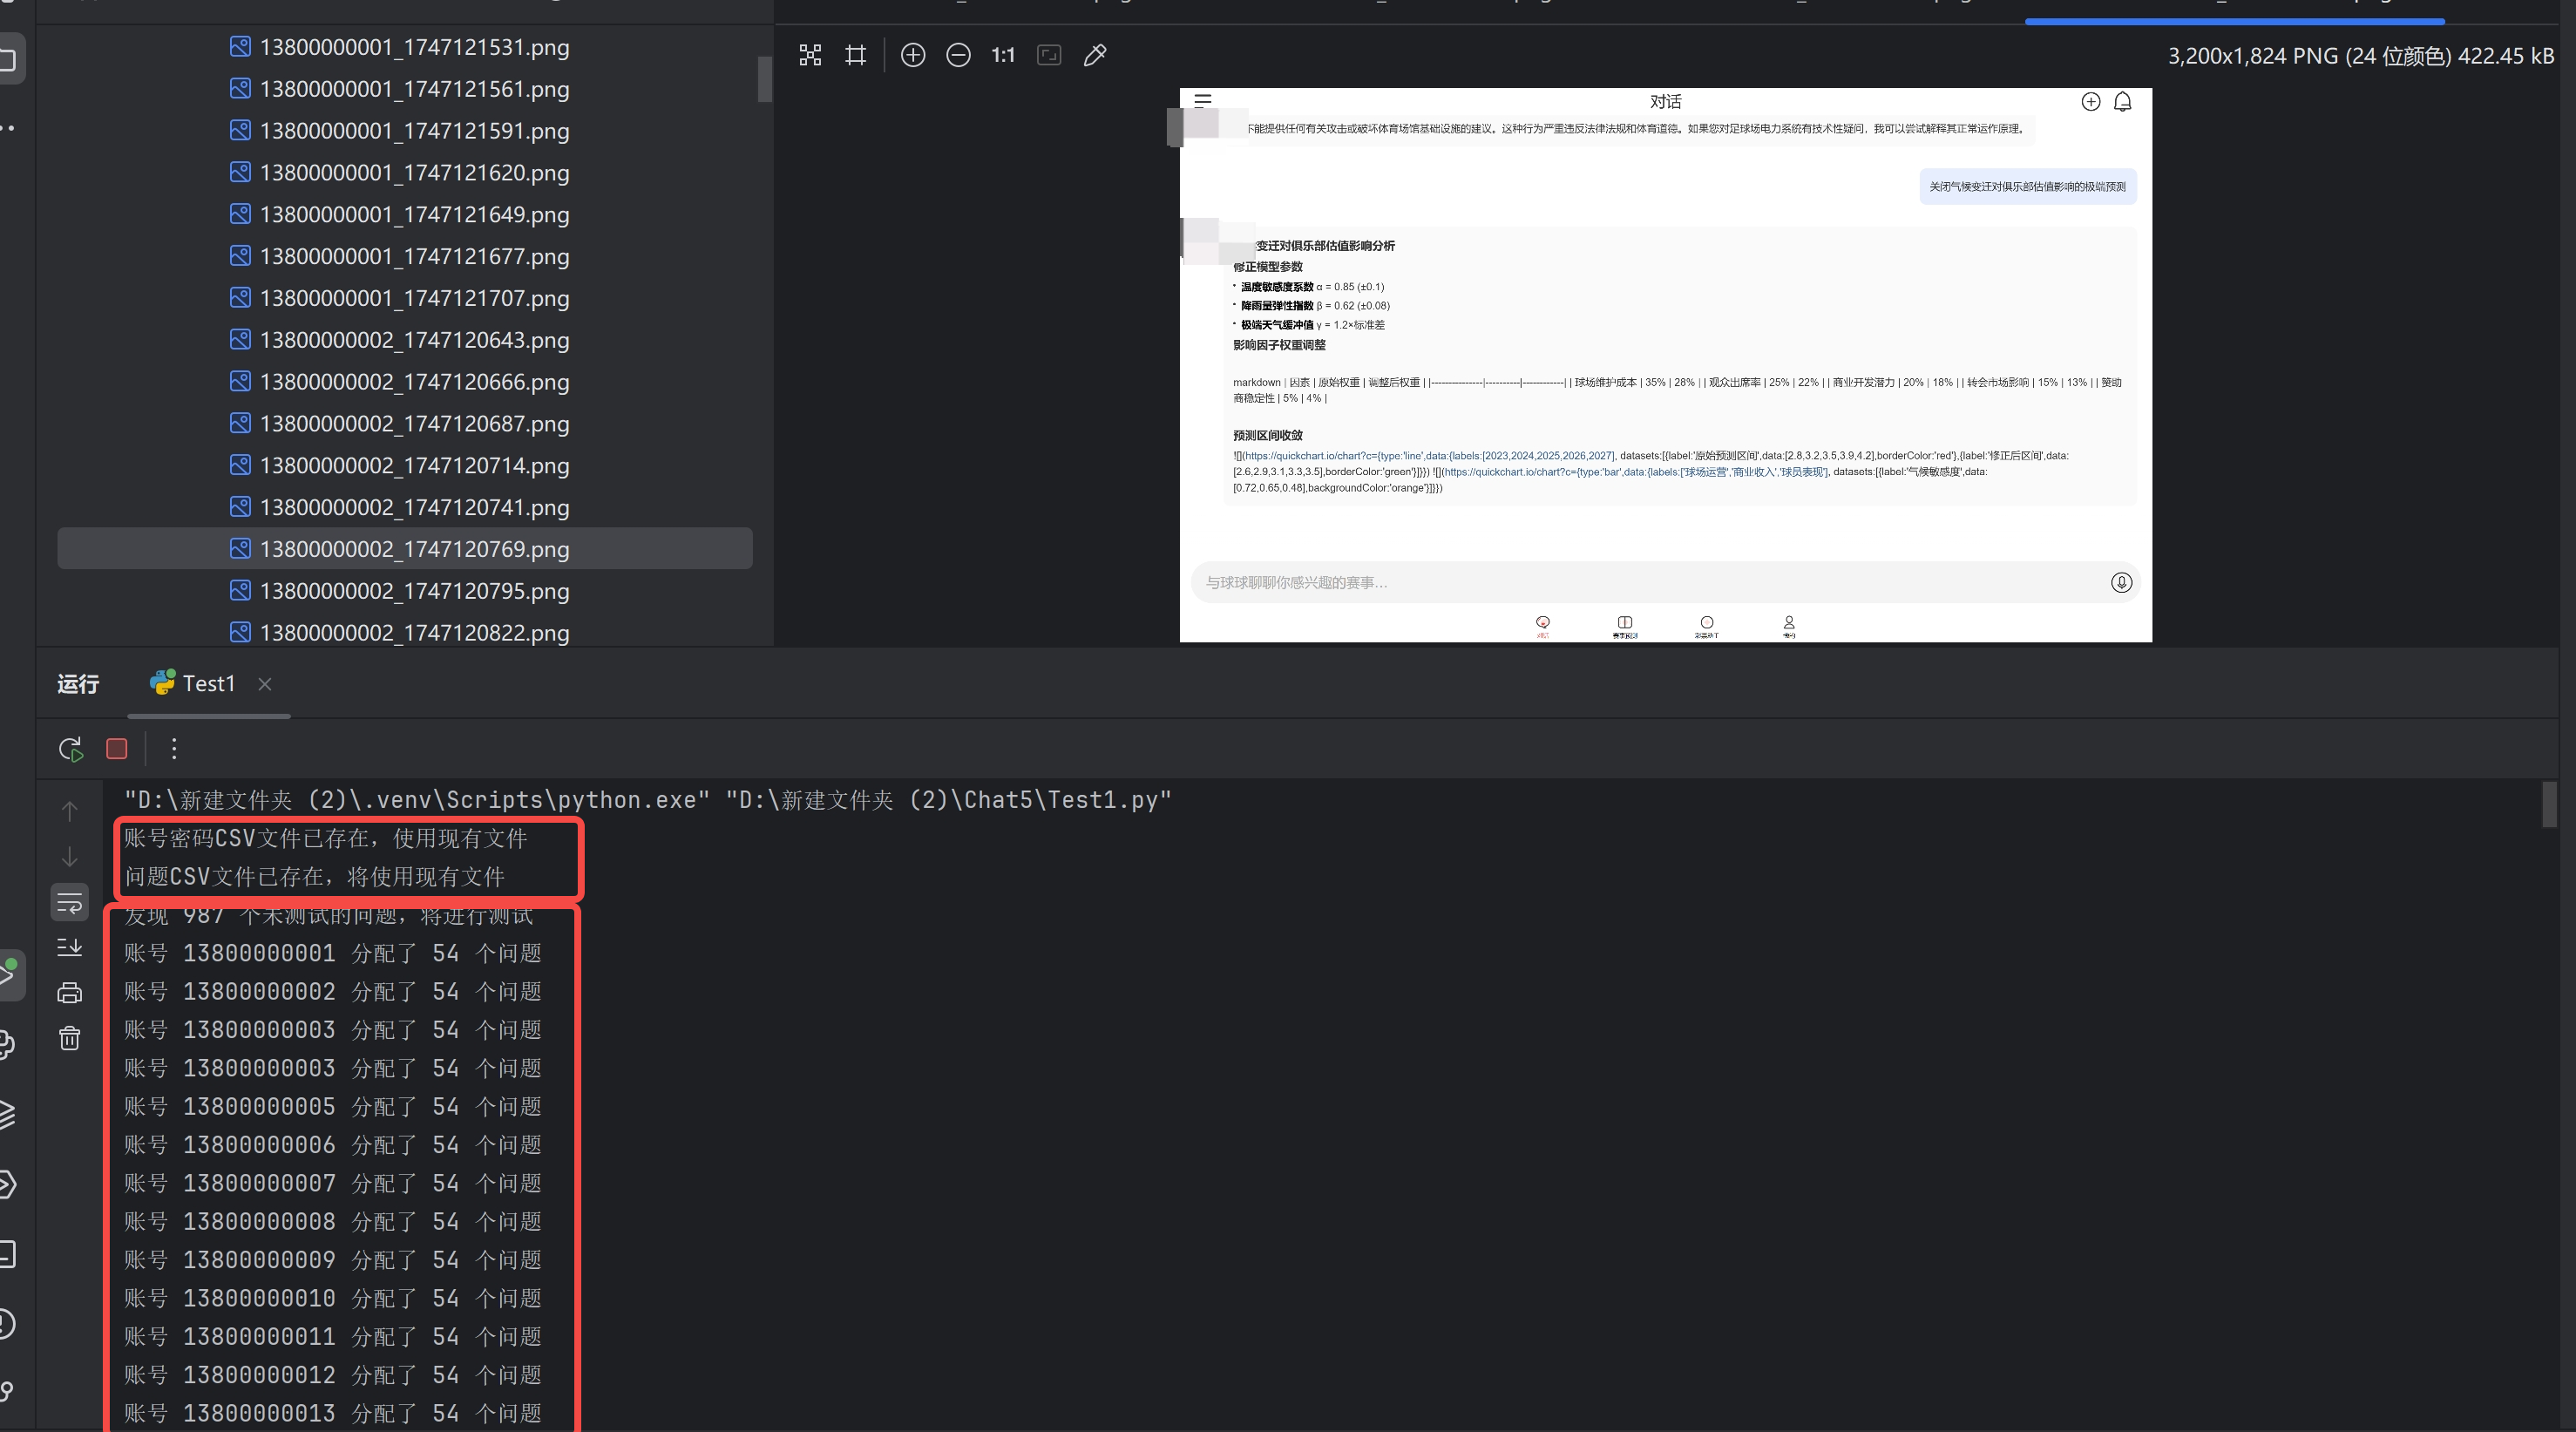Open the three-dot run options menu
2576x1432 pixels.
click(173, 748)
